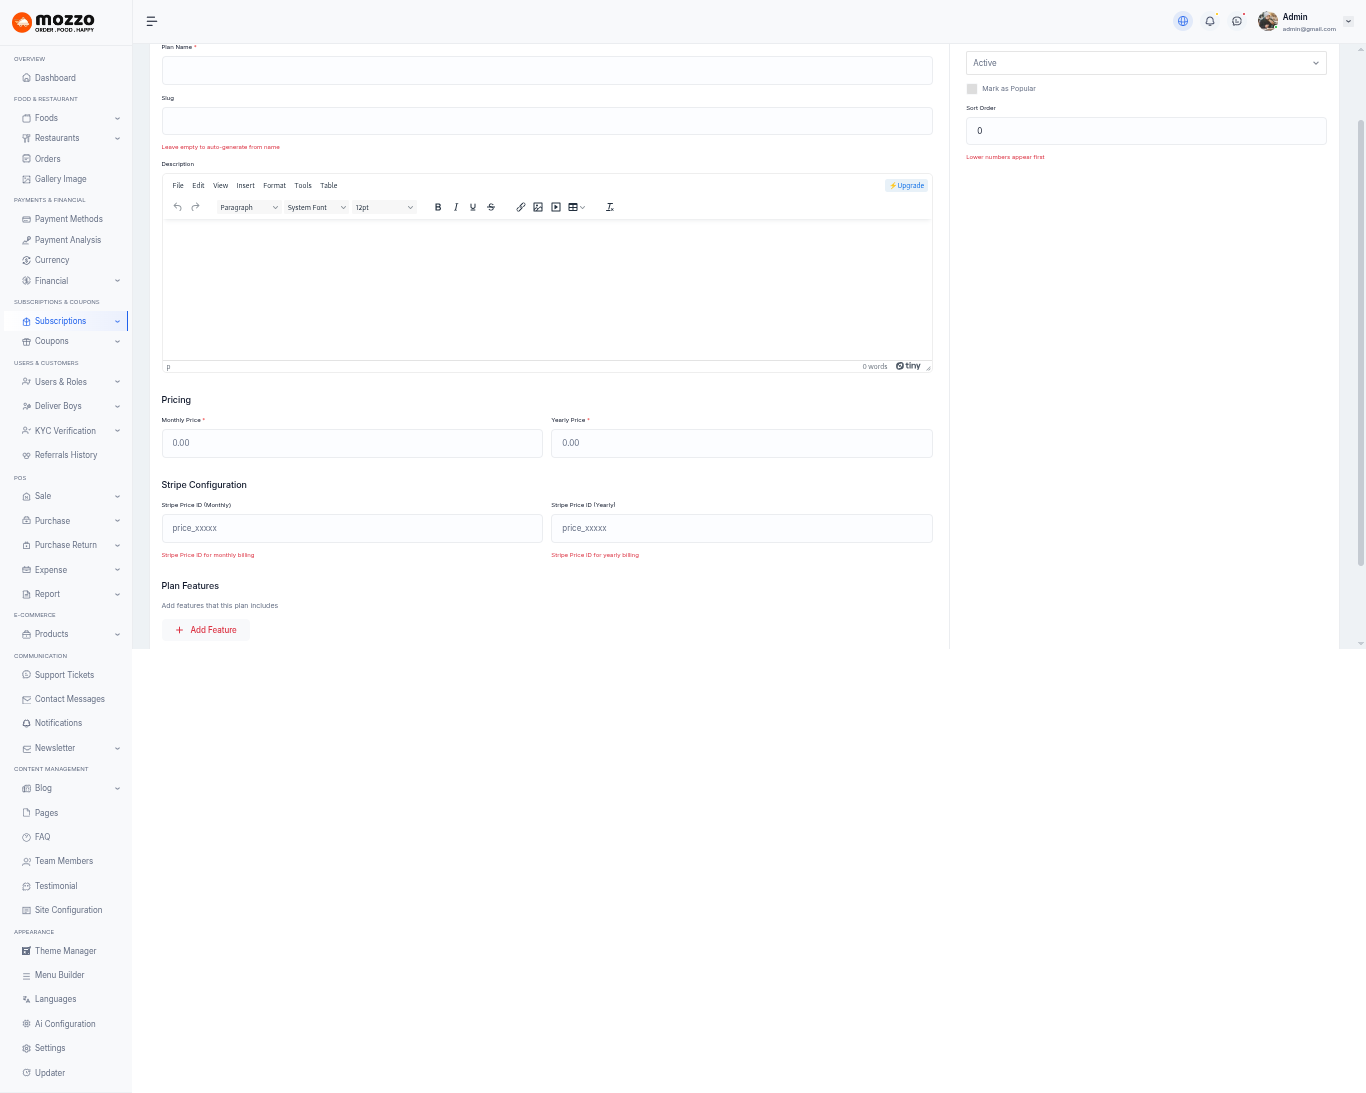
Task: Toggle bold formatting in the description editor
Action: 438,207
